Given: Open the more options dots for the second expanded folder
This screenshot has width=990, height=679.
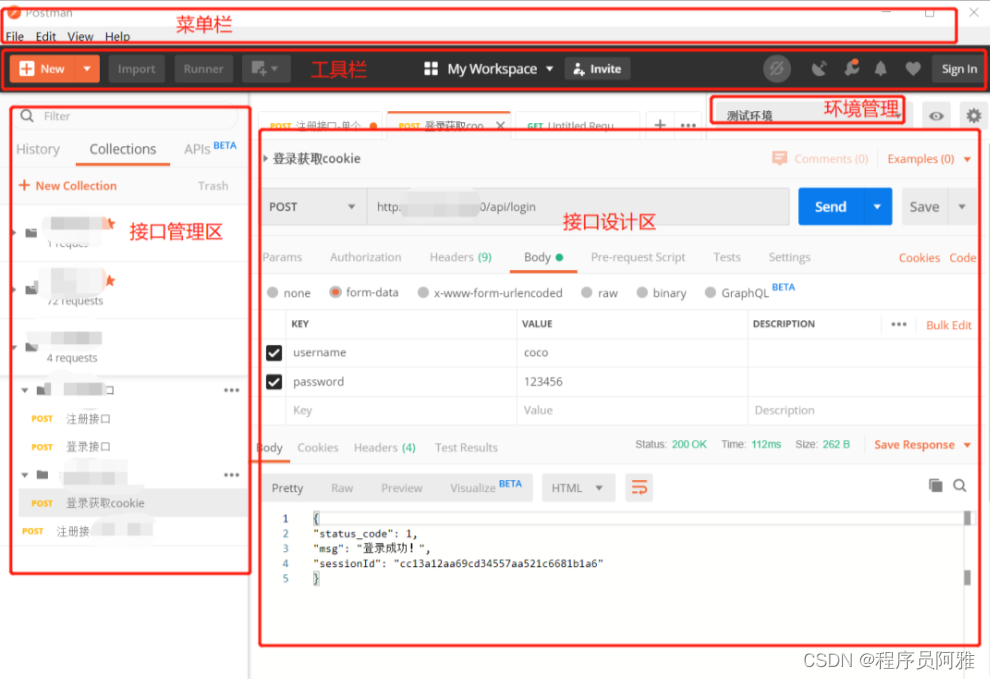Looking at the screenshot, I should pyautogui.click(x=232, y=475).
